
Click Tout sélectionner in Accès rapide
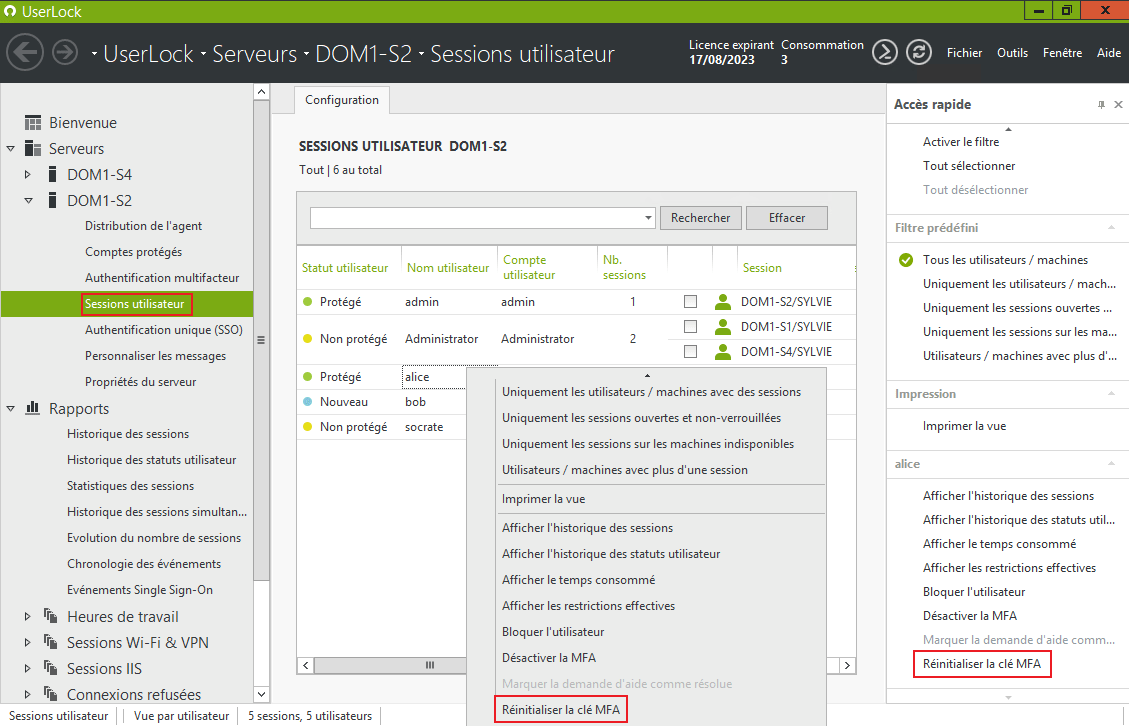(968, 166)
